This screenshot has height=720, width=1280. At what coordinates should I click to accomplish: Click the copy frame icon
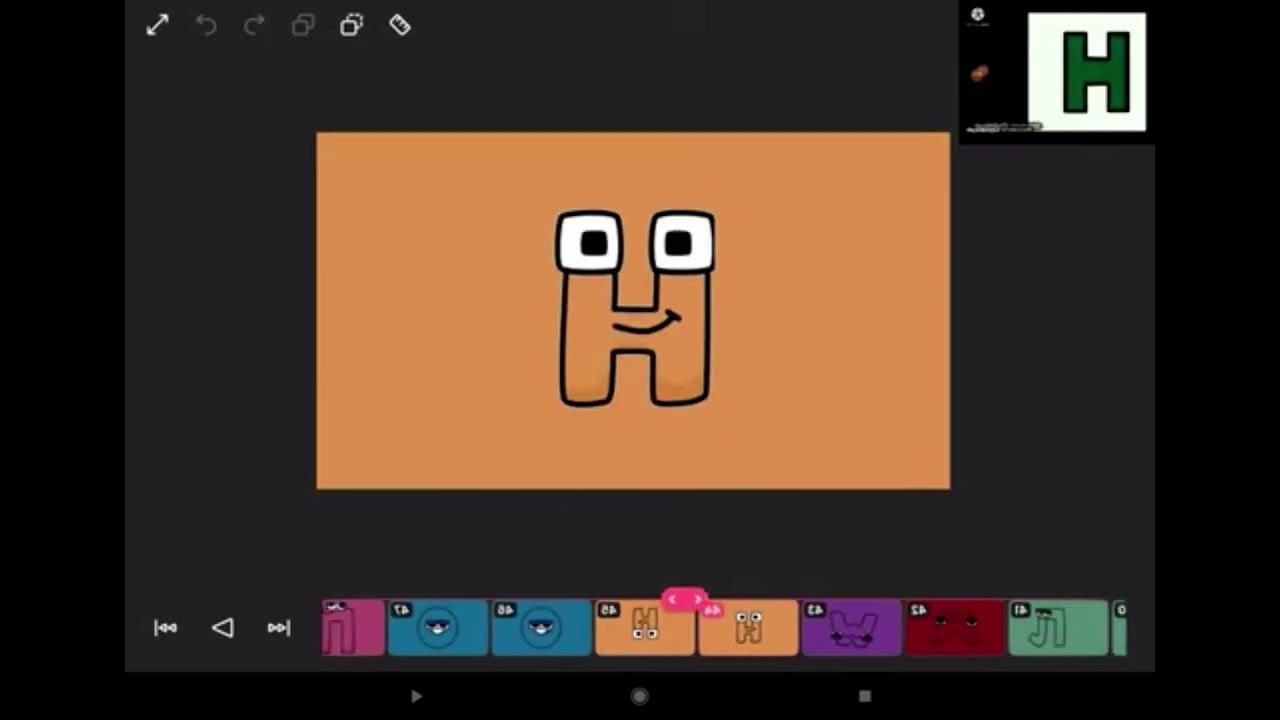303,26
